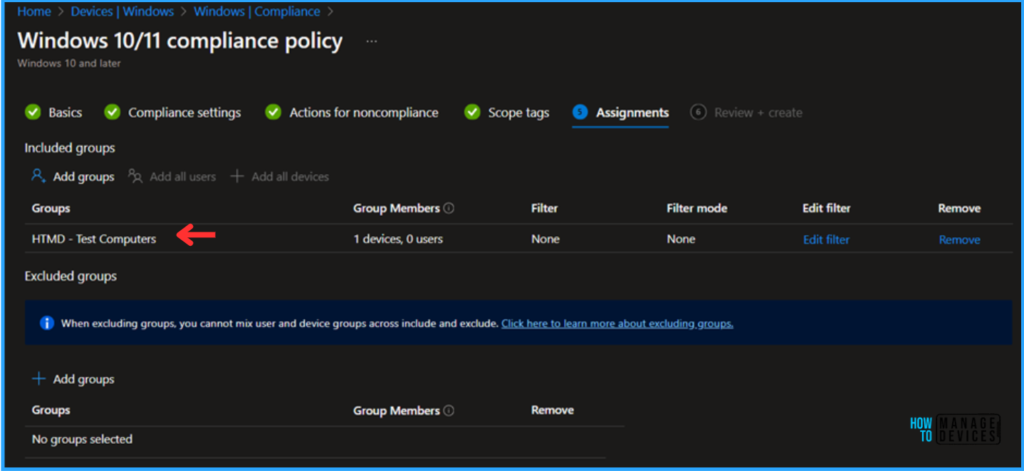
Task: Click the step 5 circle icon
Action: [580, 112]
